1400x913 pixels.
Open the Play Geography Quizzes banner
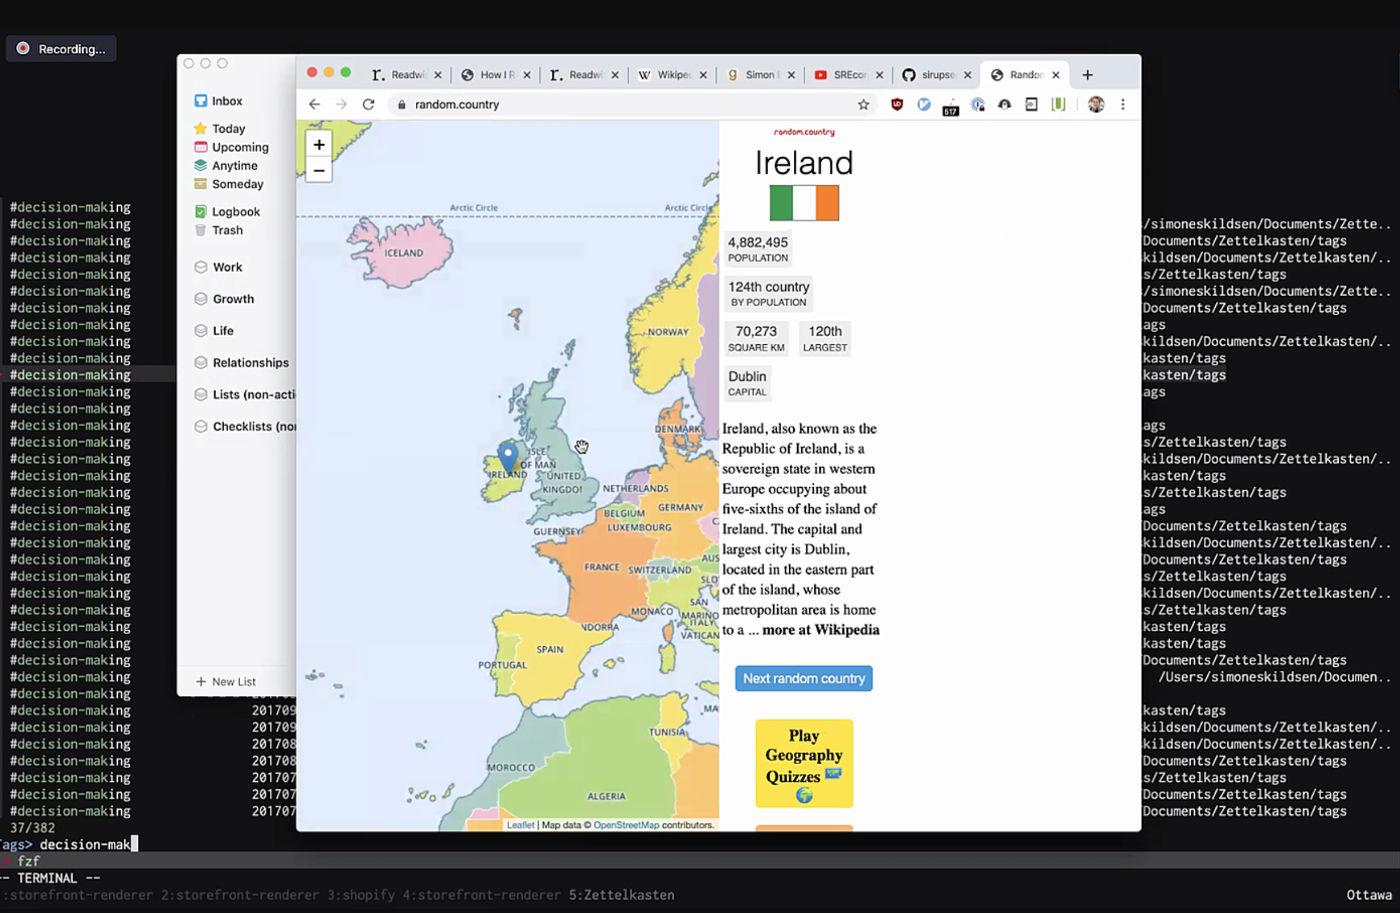[804, 763]
